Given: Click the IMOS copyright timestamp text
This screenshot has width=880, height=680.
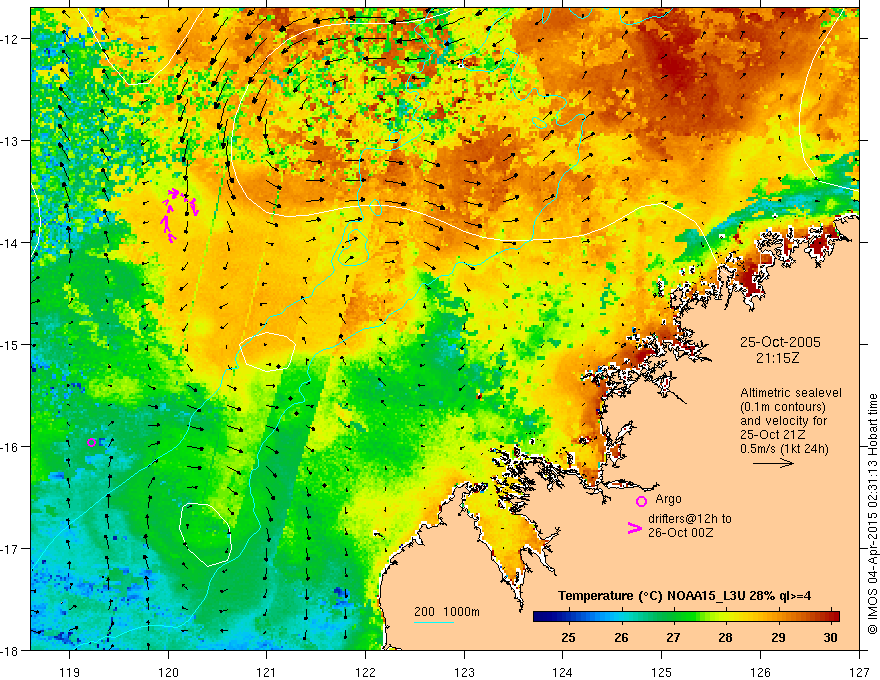Looking at the screenshot, I should pyautogui.click(x=873, y=513).
